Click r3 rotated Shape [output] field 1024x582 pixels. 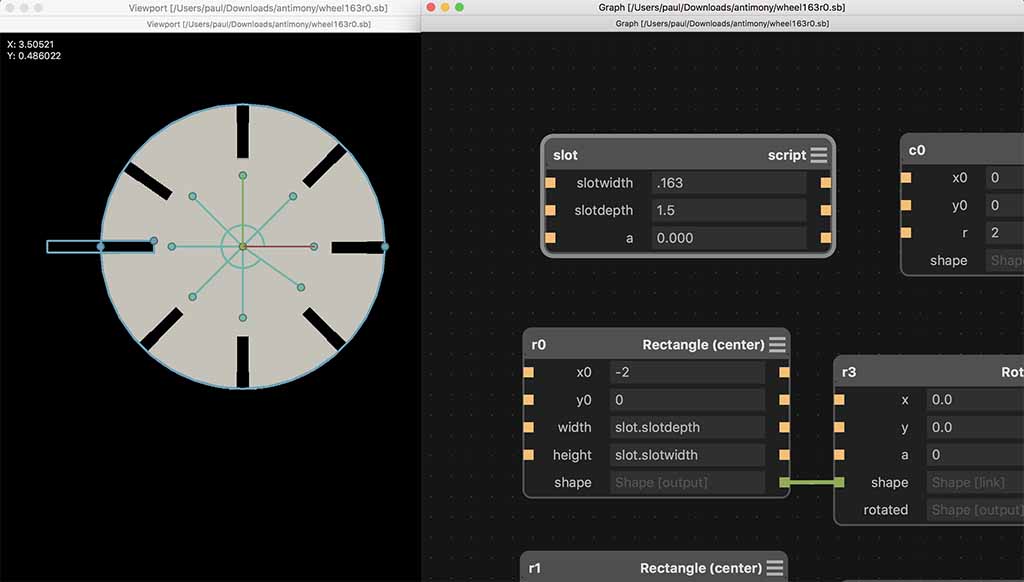[x=975, y=509]
